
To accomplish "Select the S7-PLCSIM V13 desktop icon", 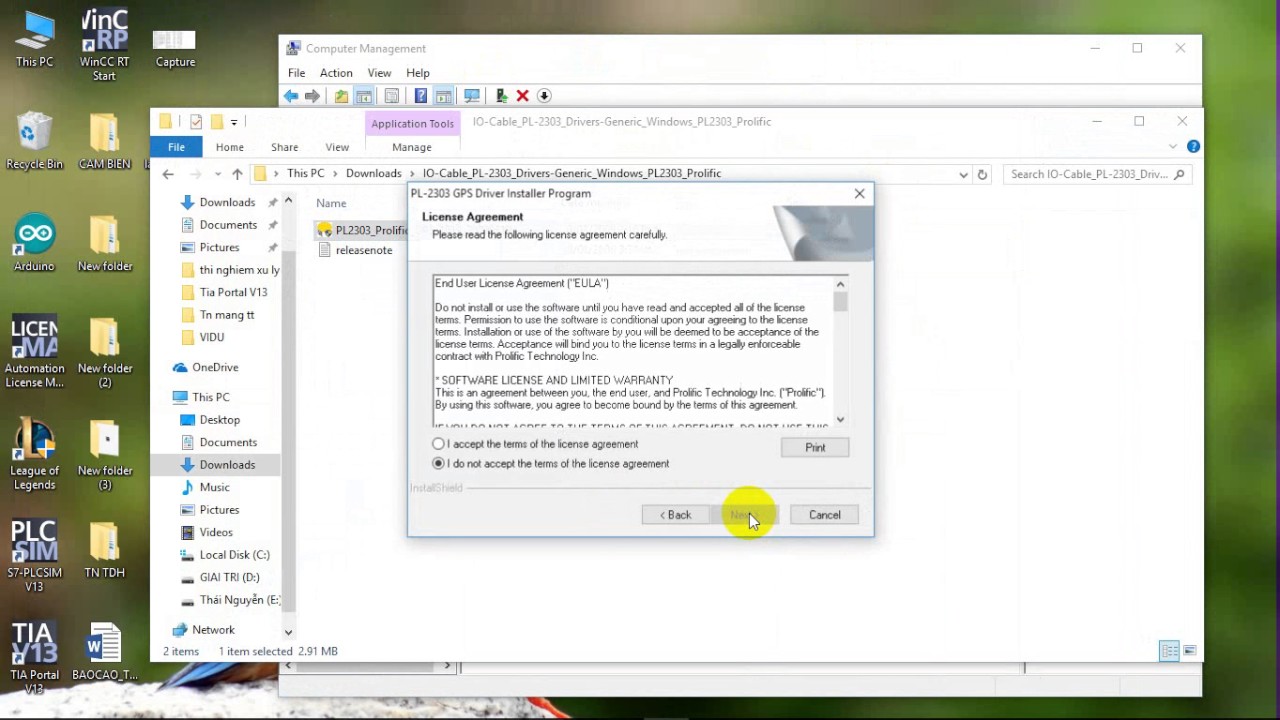I will pos(34,557).
